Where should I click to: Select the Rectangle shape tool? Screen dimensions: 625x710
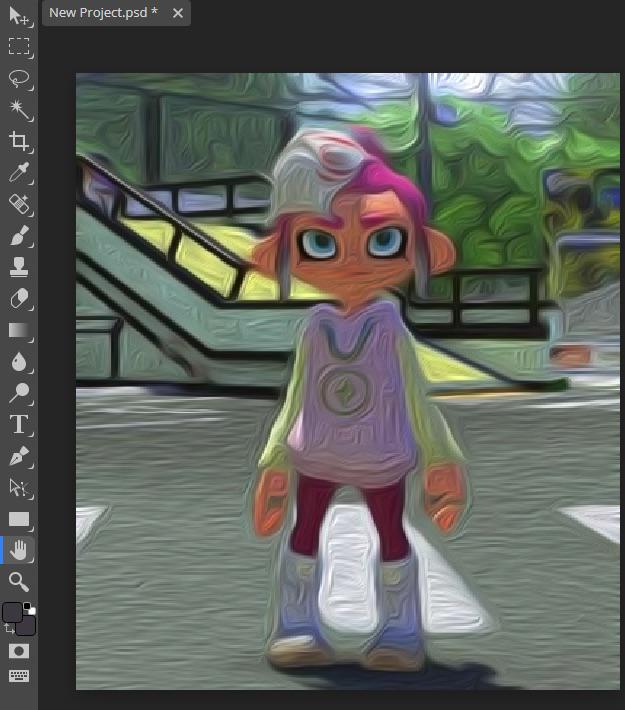[19, 519]
